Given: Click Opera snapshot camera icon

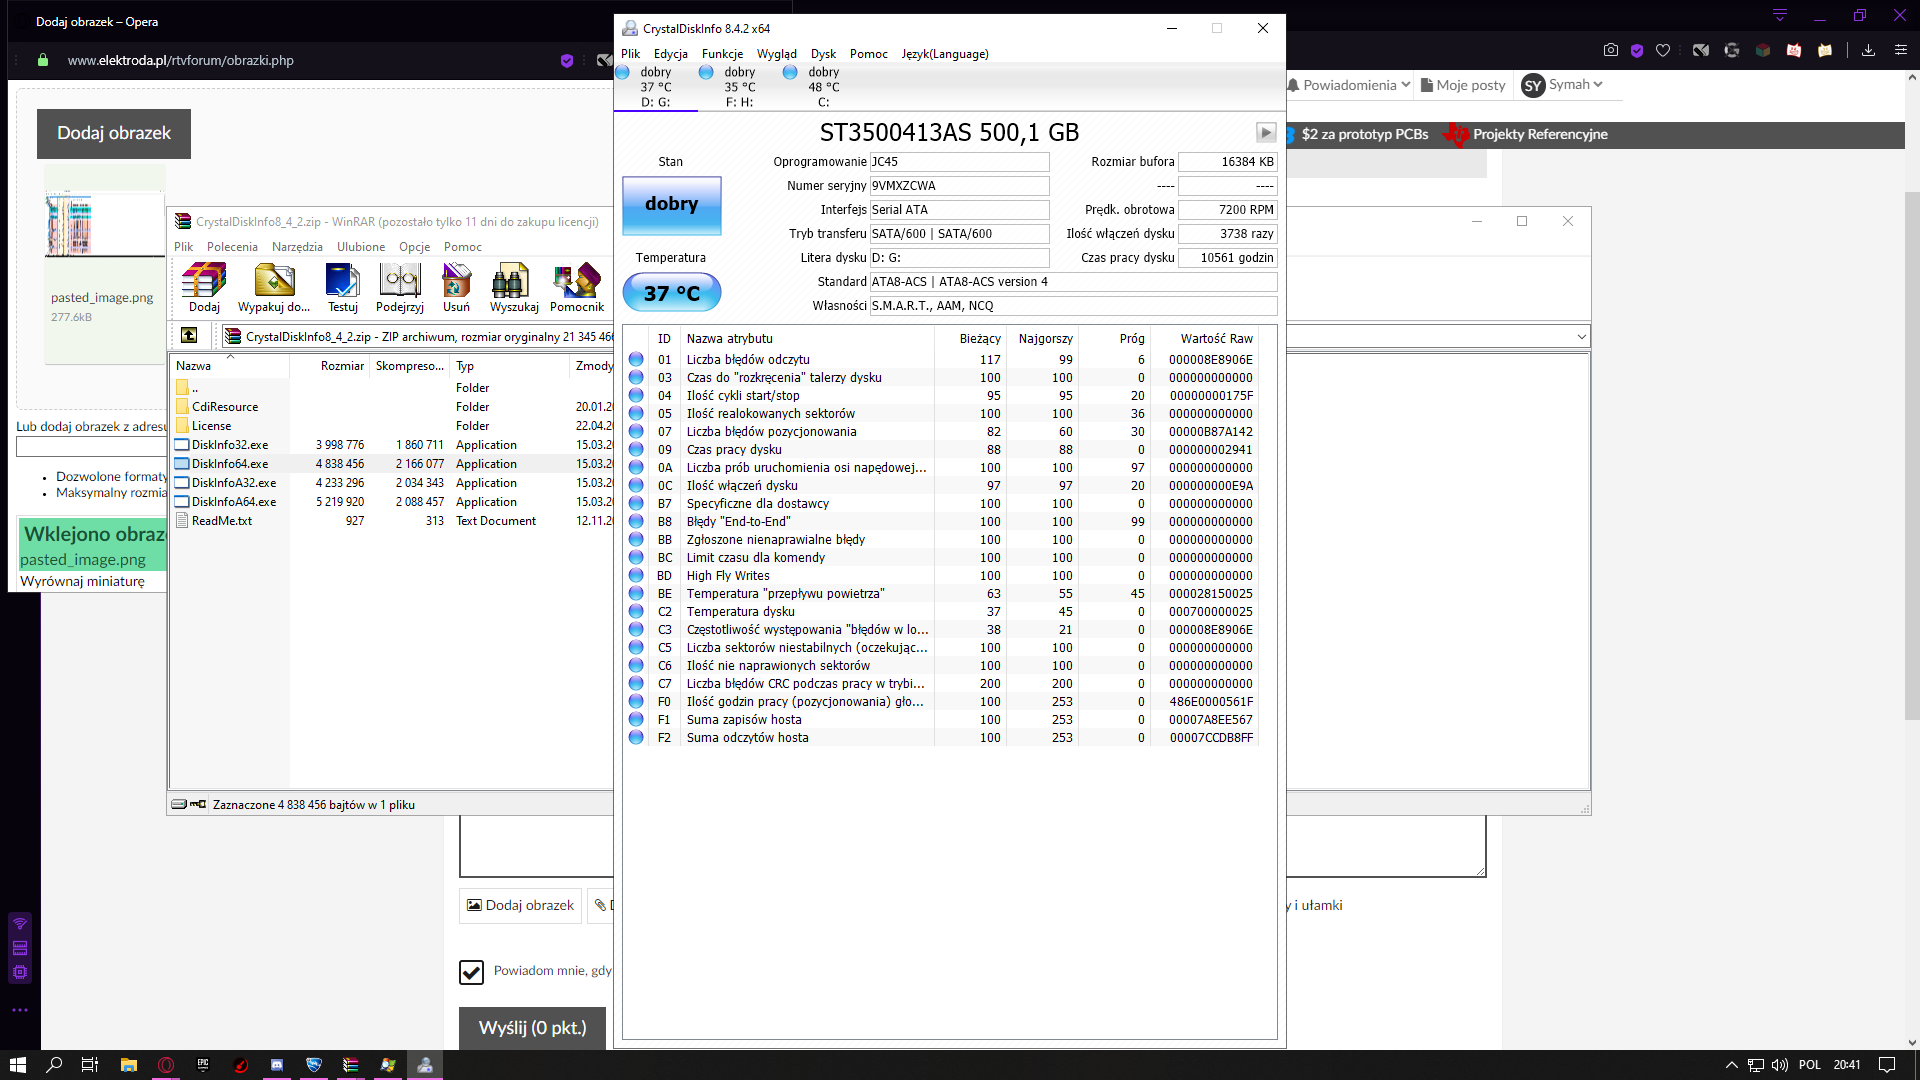Looking at the screenshot, I should tap(1610, 50).
